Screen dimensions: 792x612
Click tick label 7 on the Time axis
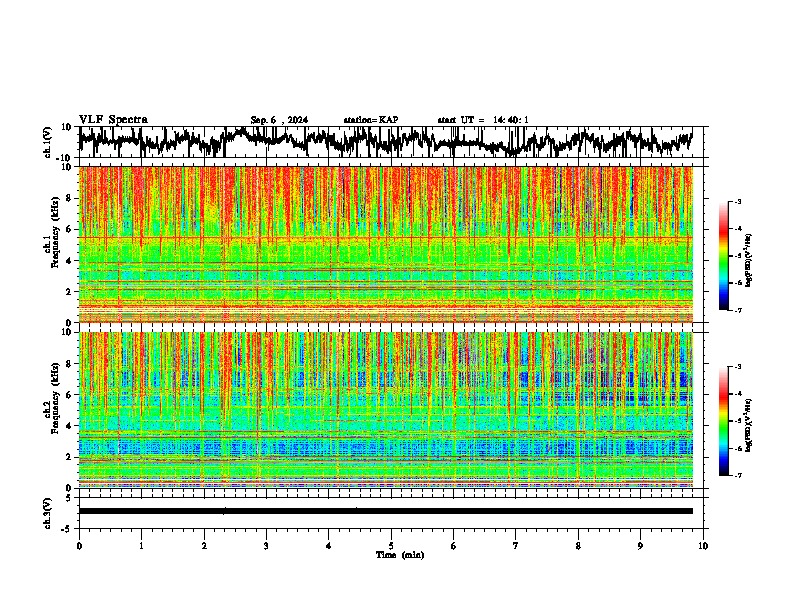(x=516, y=546)
